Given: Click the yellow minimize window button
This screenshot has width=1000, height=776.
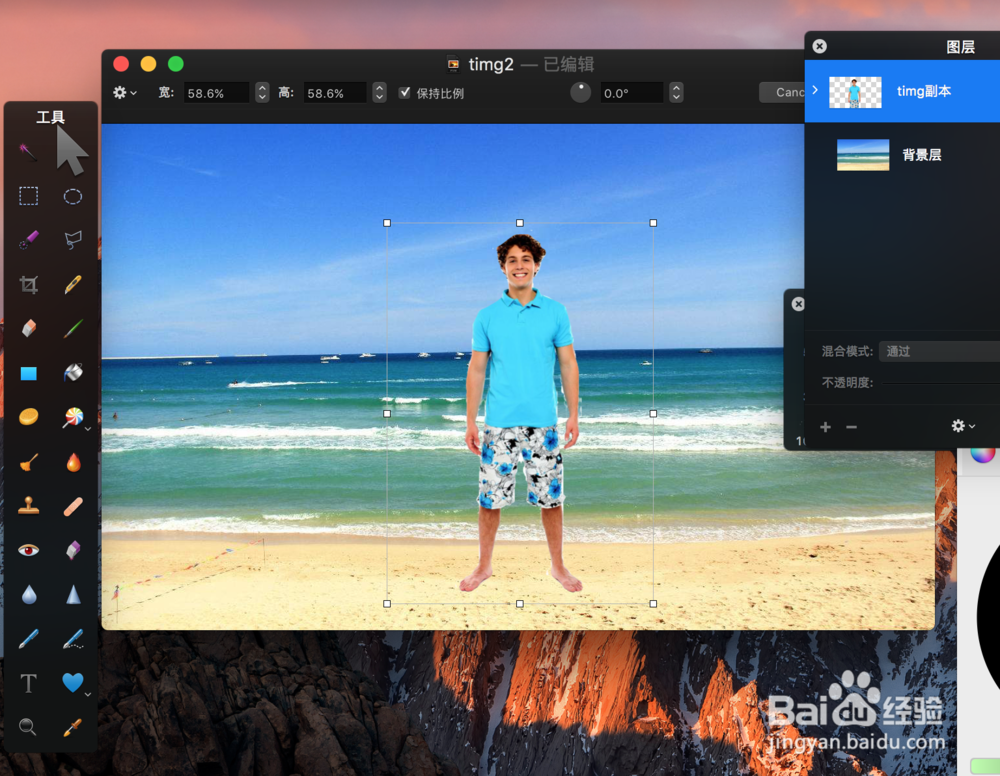Looking at the screenshot, I should (148, 64).
